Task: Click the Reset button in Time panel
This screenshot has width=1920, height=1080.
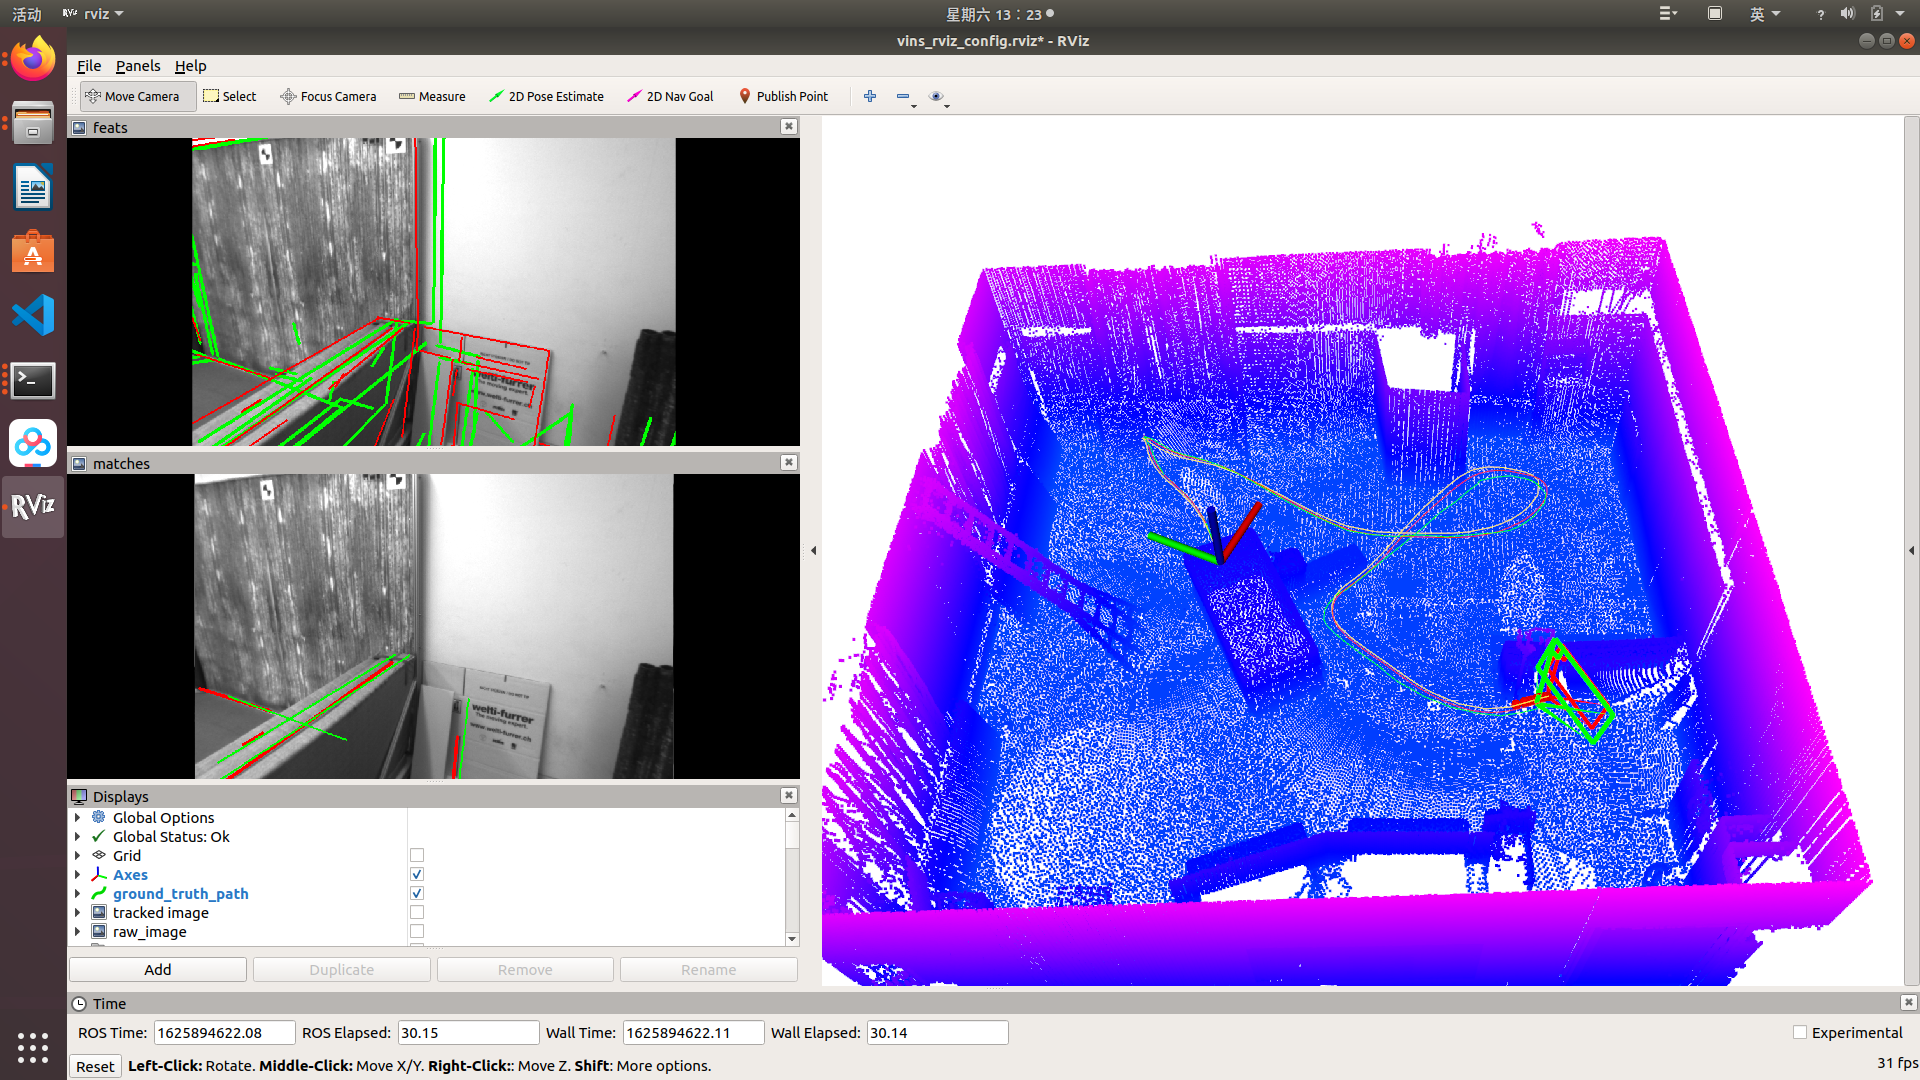Action: [95, 1066]
